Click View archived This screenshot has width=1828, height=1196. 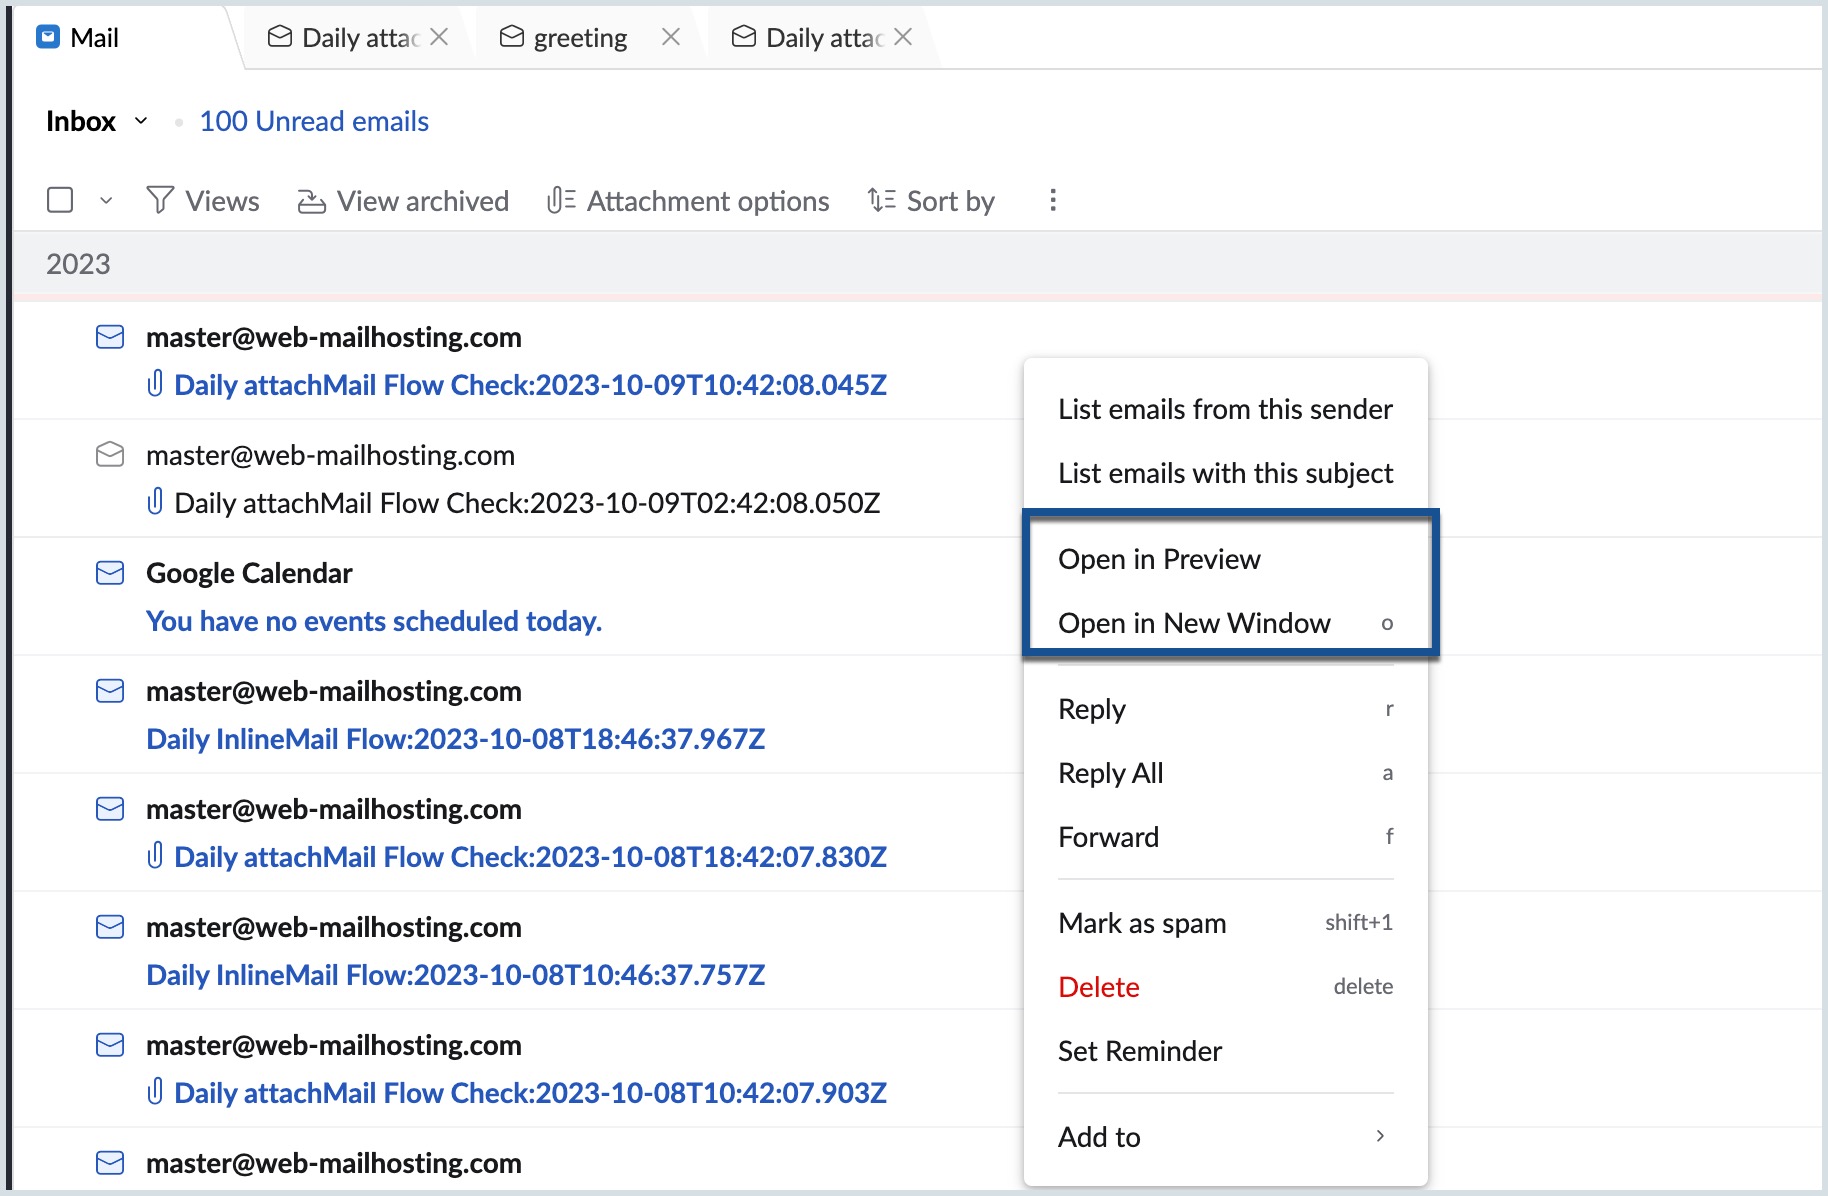pyautogui.click(x=404, y=201)
